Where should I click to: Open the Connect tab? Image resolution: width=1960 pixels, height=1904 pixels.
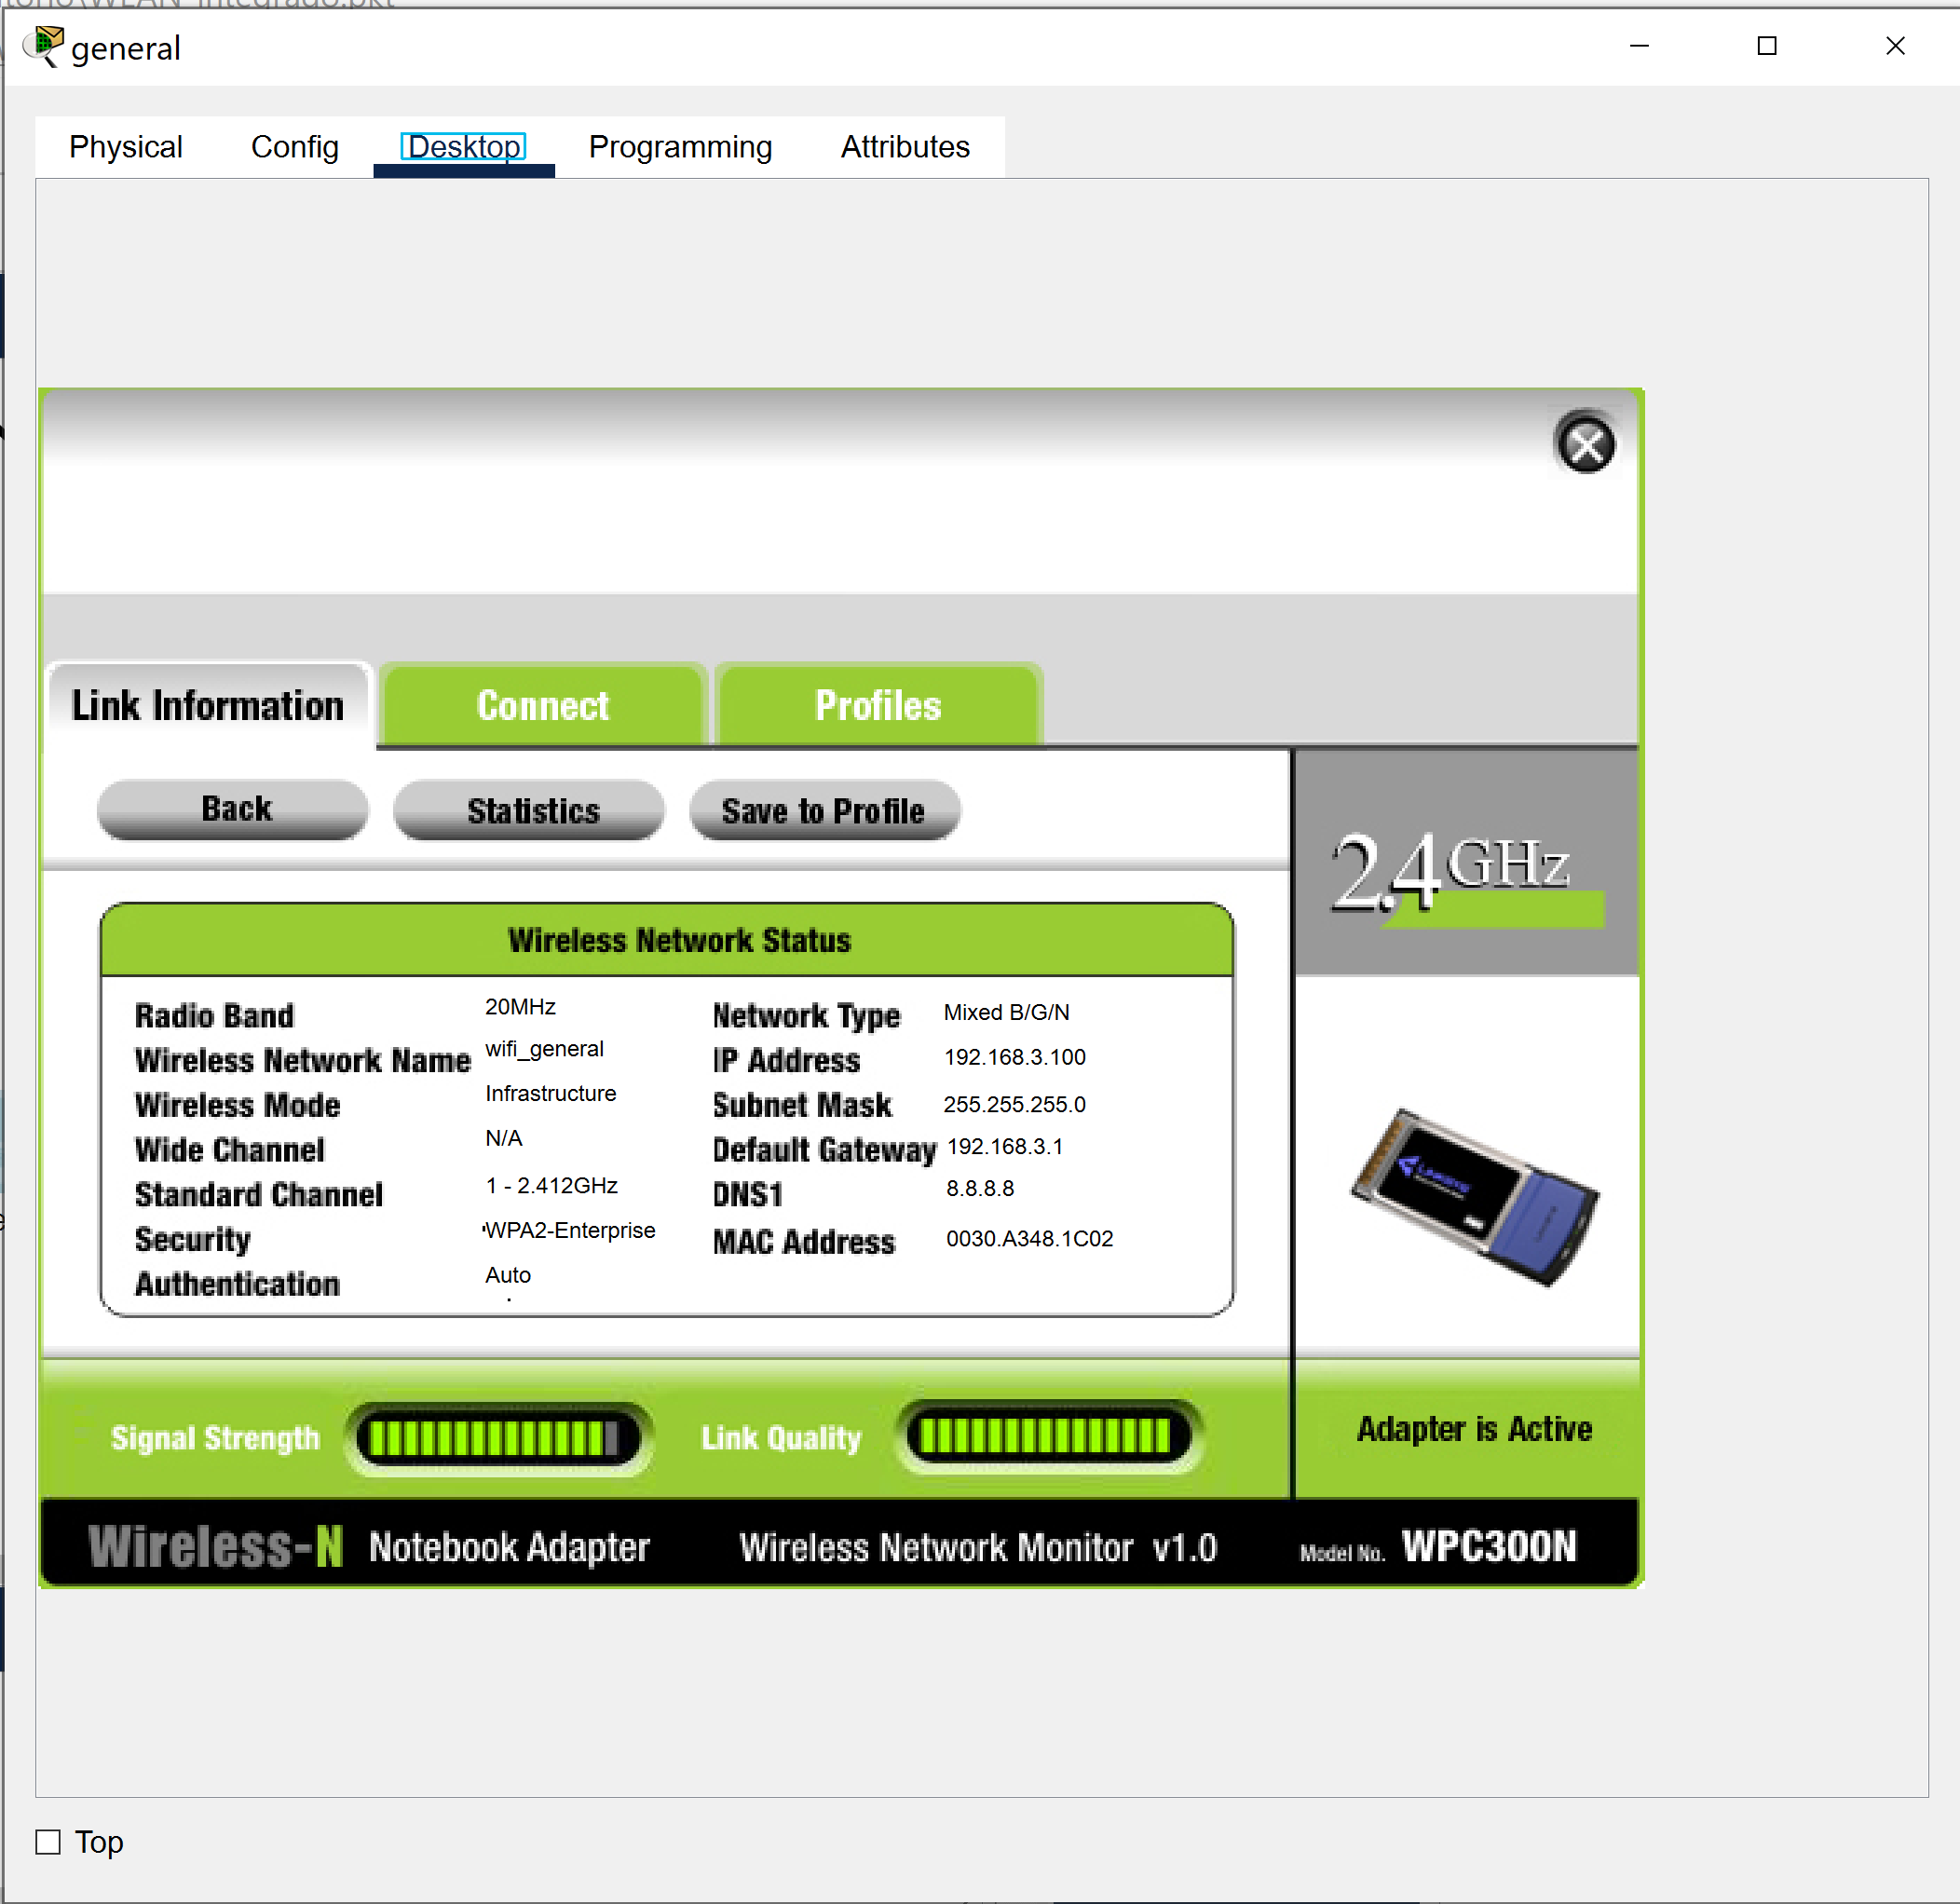543,706
